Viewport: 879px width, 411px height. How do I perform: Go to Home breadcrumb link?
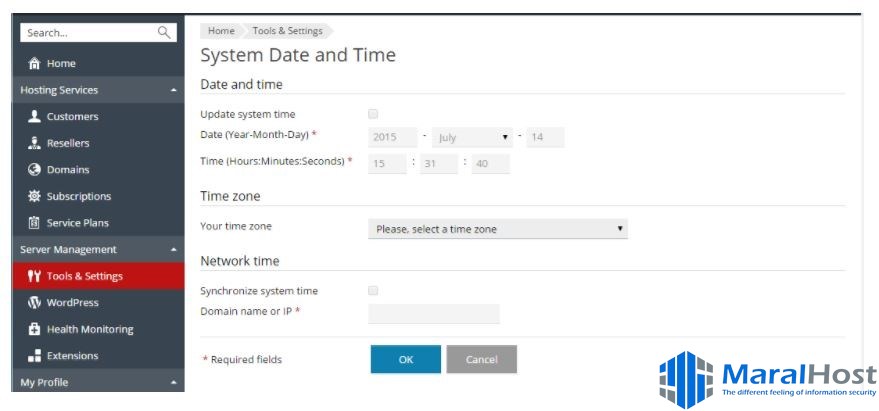point(221,31)
